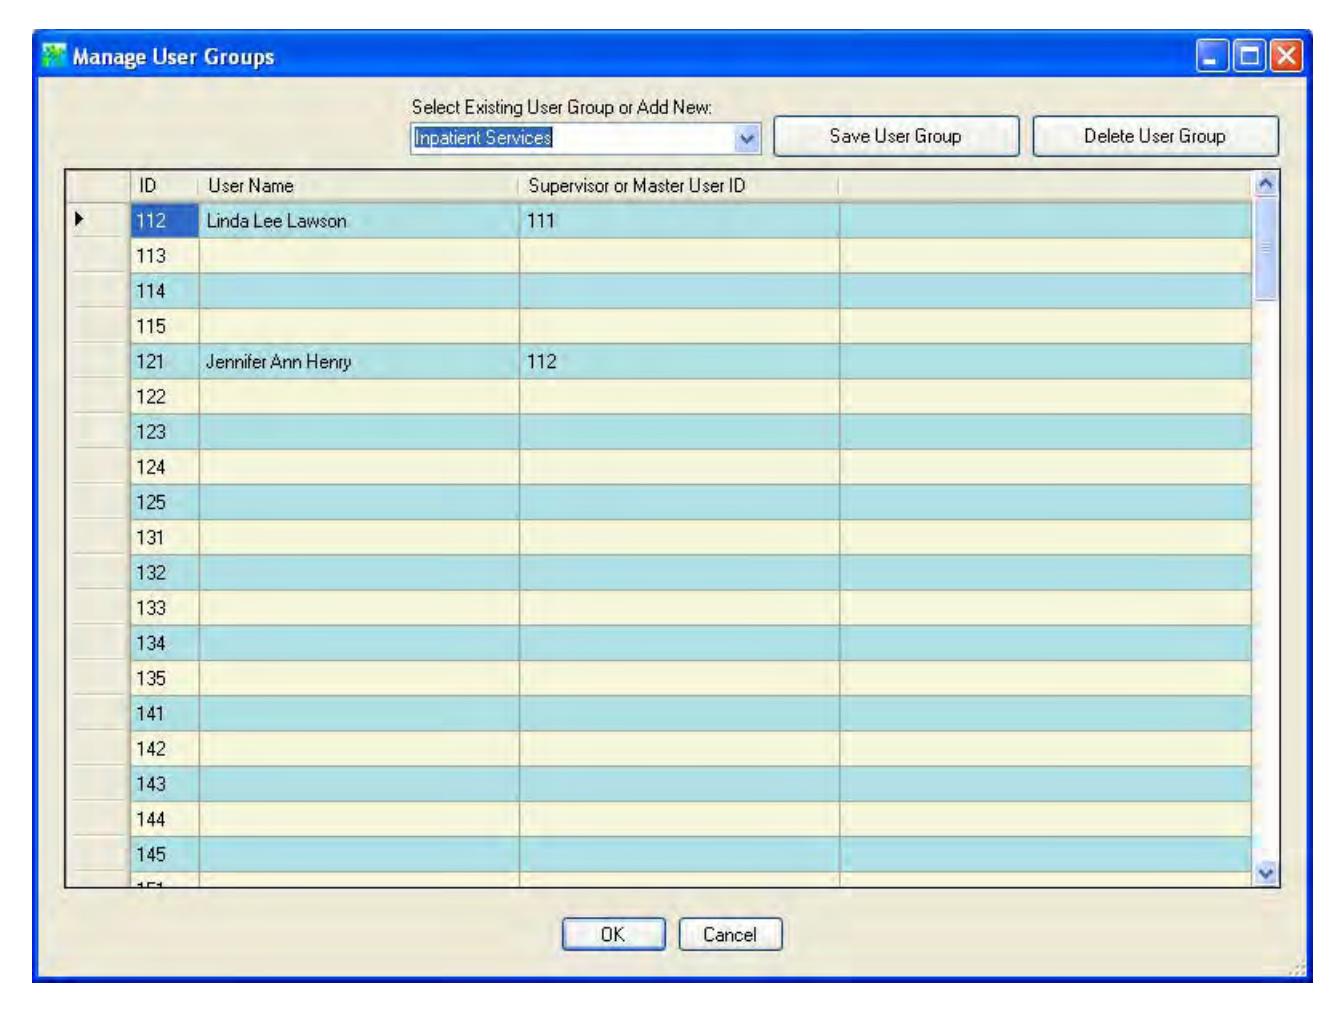The width and height of the screenshot is (1339, 1009).
Task: Select the ID cell 143
Action: coord(165,784)
